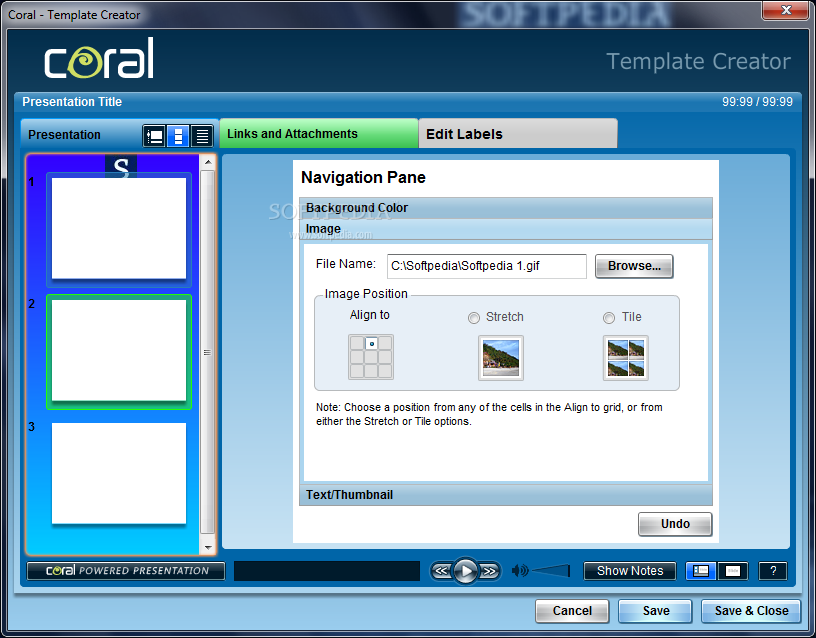Click the 99:99 / 99:99 timer text
Viewport: 816px width, 638px height.
pyautogui.click(x=757, y=102)
